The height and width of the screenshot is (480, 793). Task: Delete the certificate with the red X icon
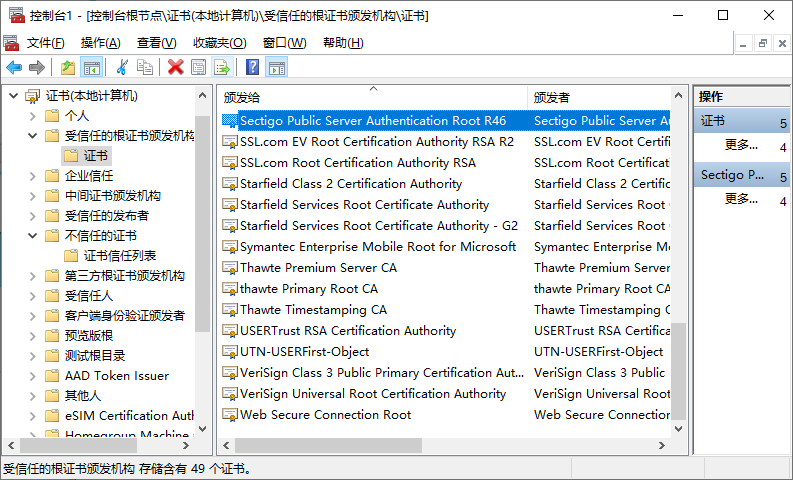click(176, 67)
